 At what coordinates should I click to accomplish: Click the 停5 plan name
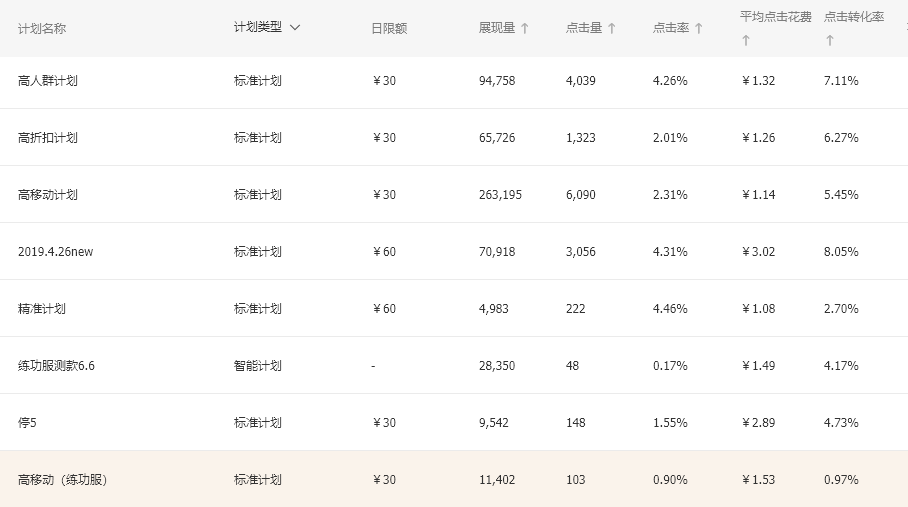coord(27,423)
